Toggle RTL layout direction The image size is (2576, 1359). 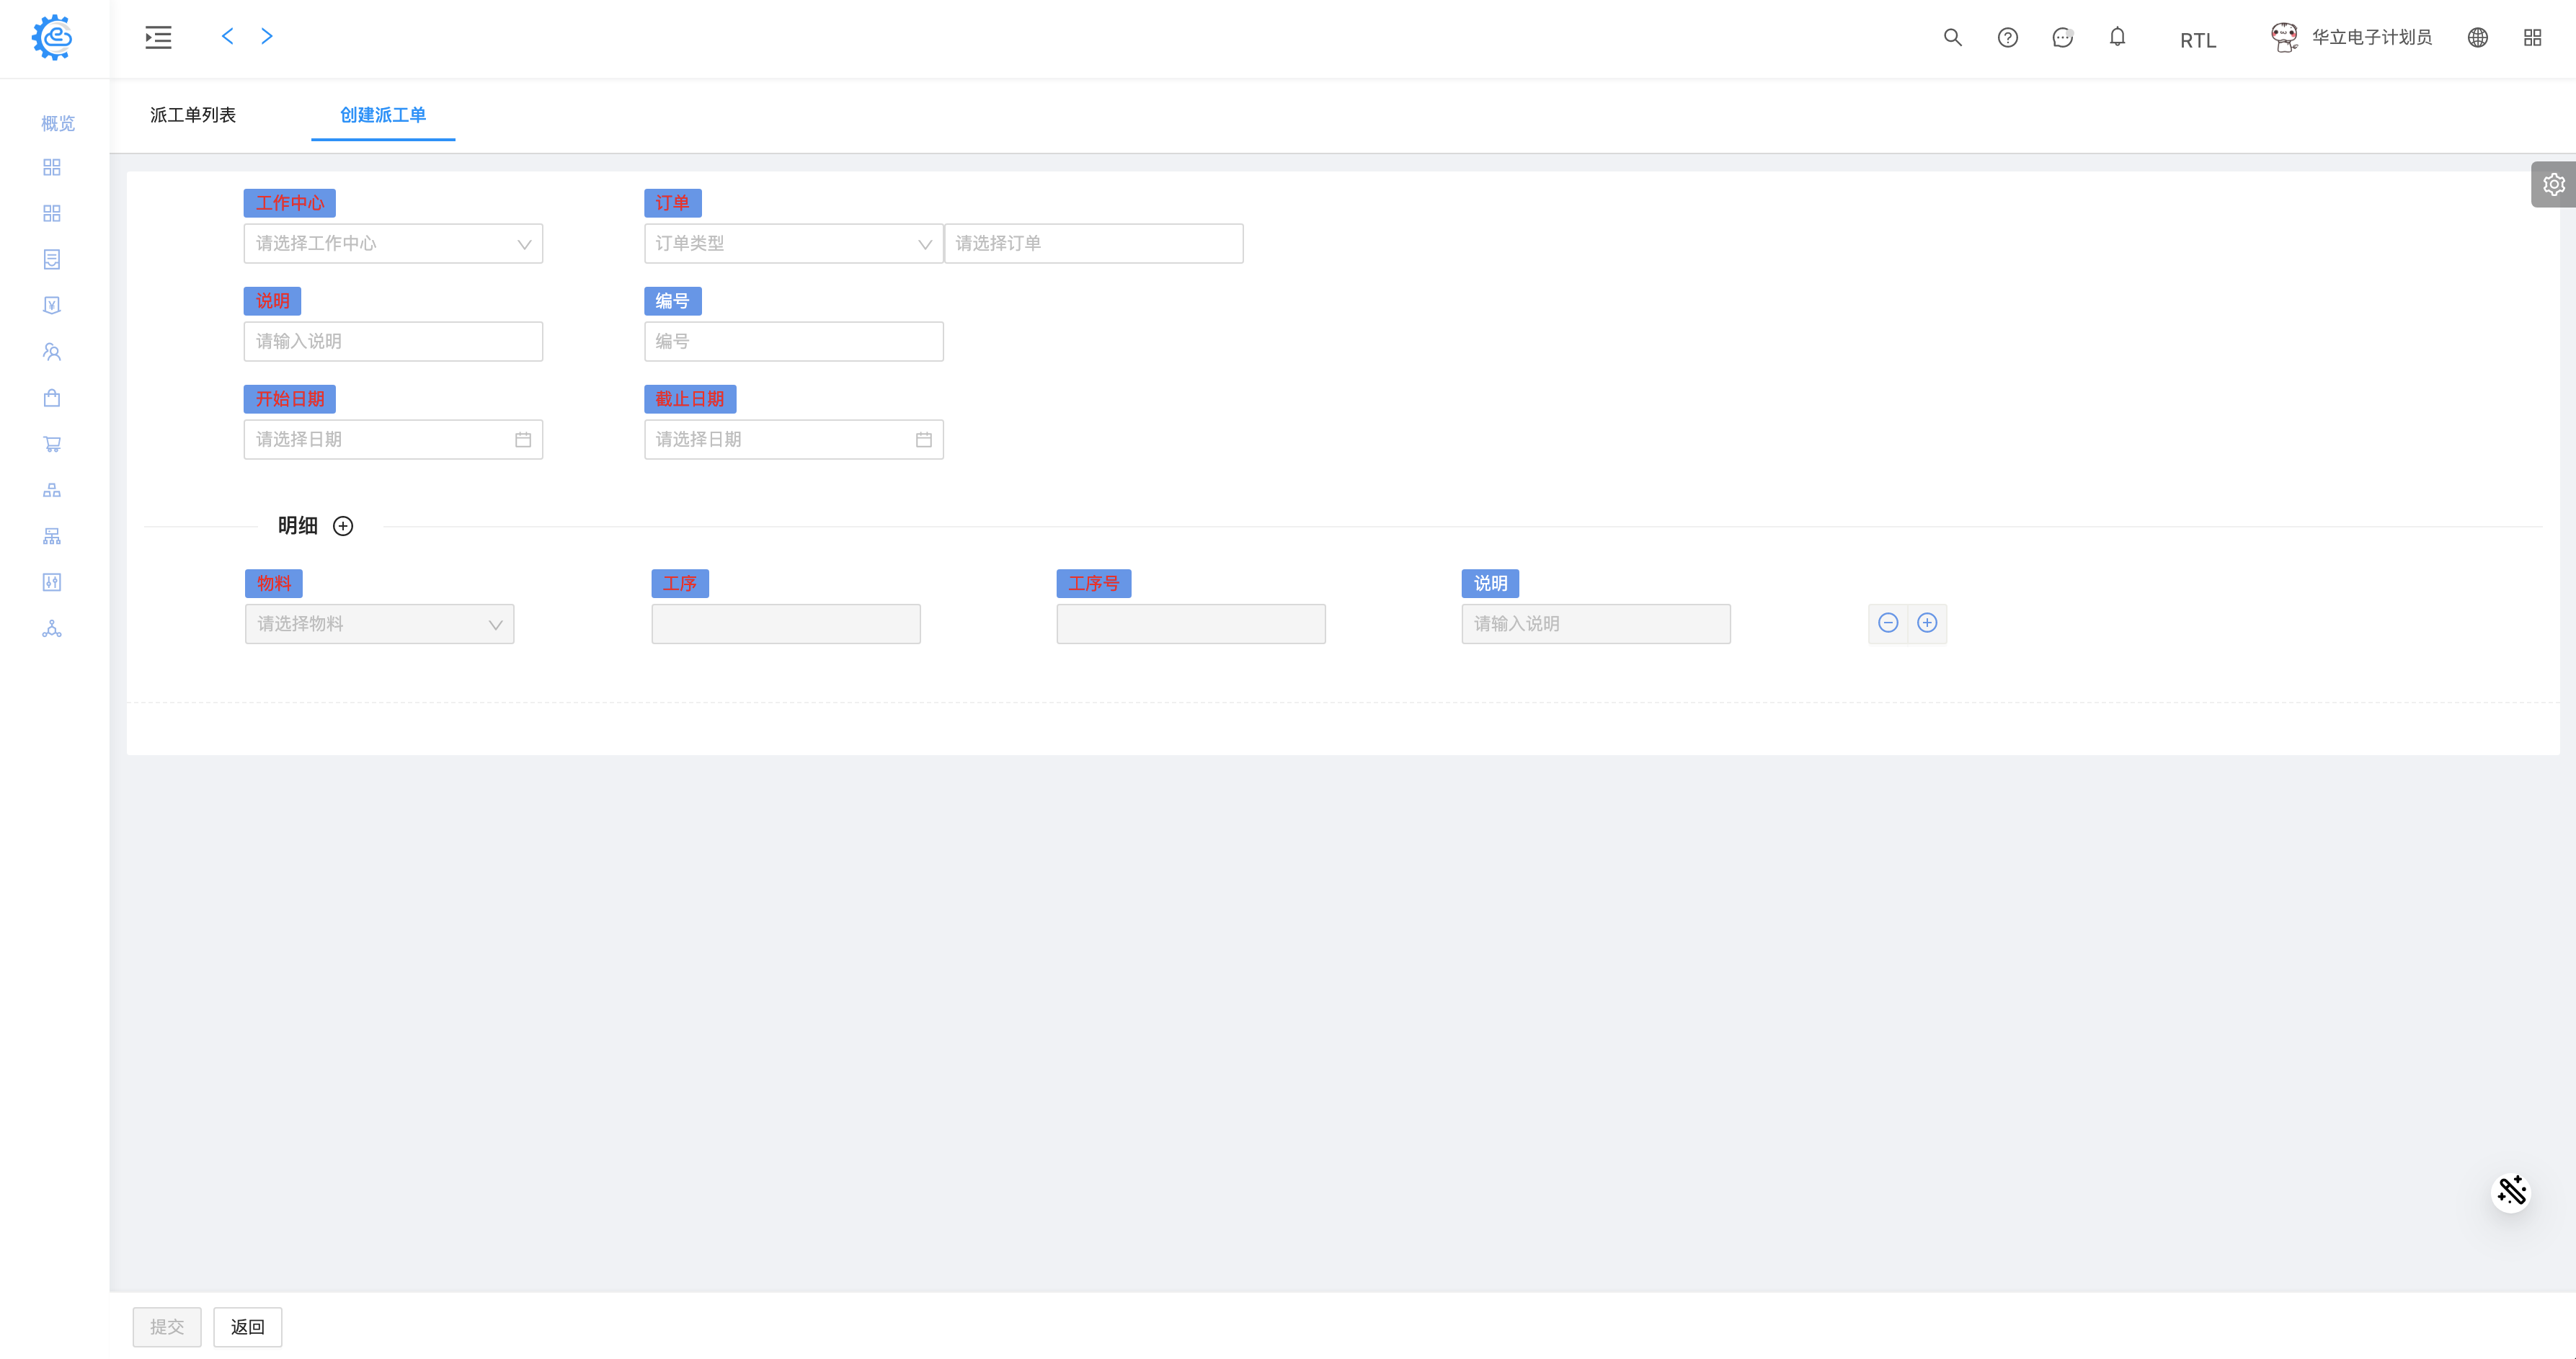[2197, 40]
